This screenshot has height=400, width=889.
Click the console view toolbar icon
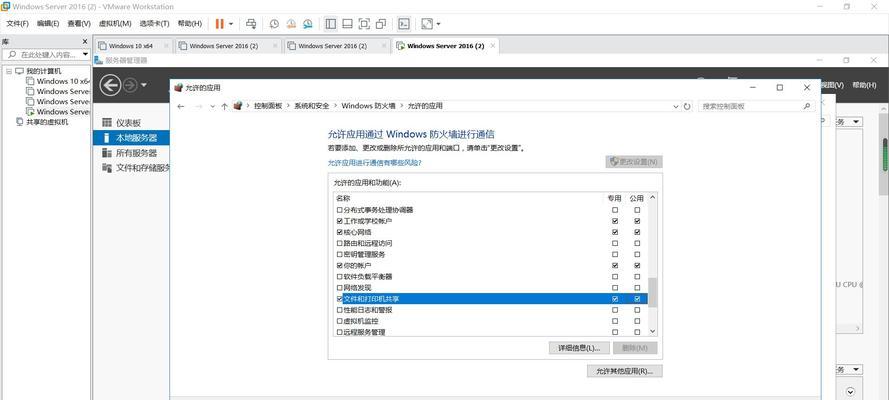[404, 24]
